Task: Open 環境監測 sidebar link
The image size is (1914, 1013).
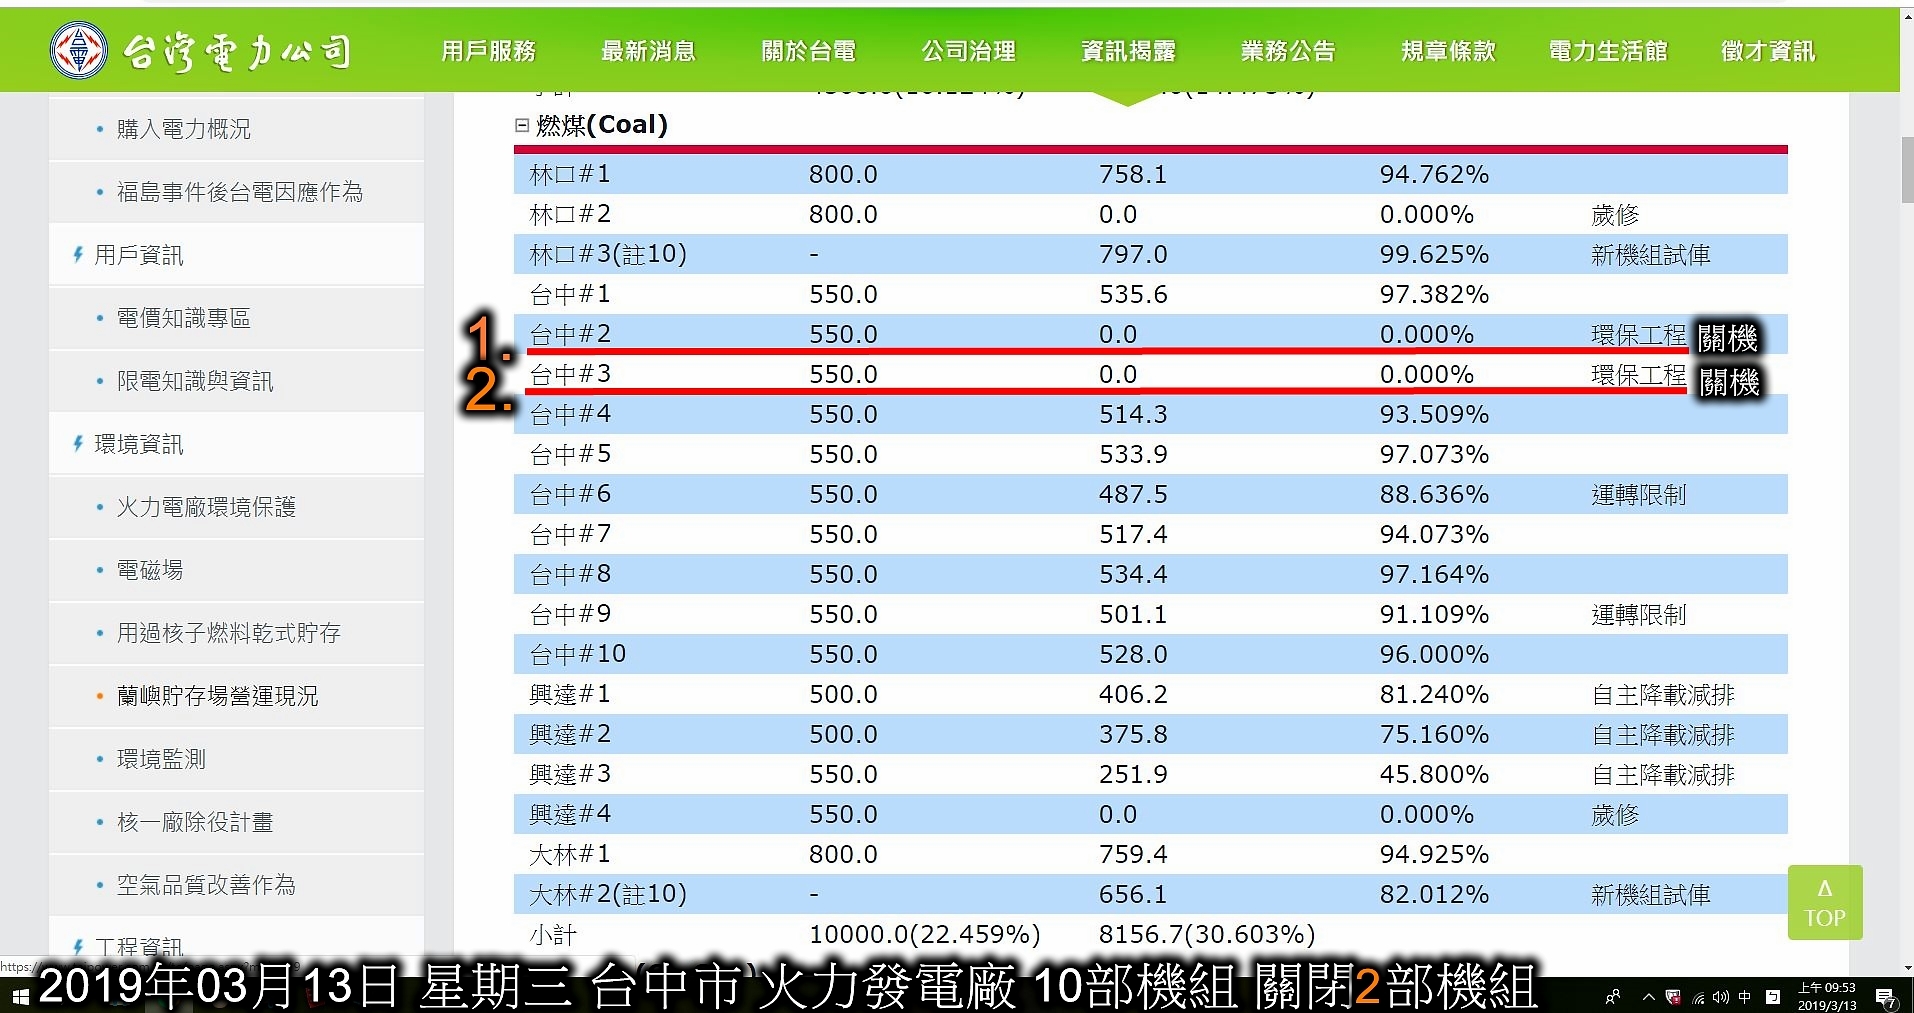Action: pos(161,759)
